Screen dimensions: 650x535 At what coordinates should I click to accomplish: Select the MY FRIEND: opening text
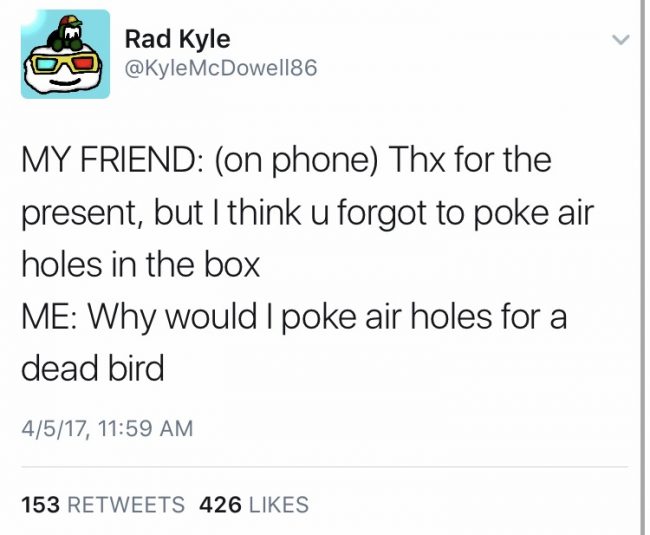(112, 160)
